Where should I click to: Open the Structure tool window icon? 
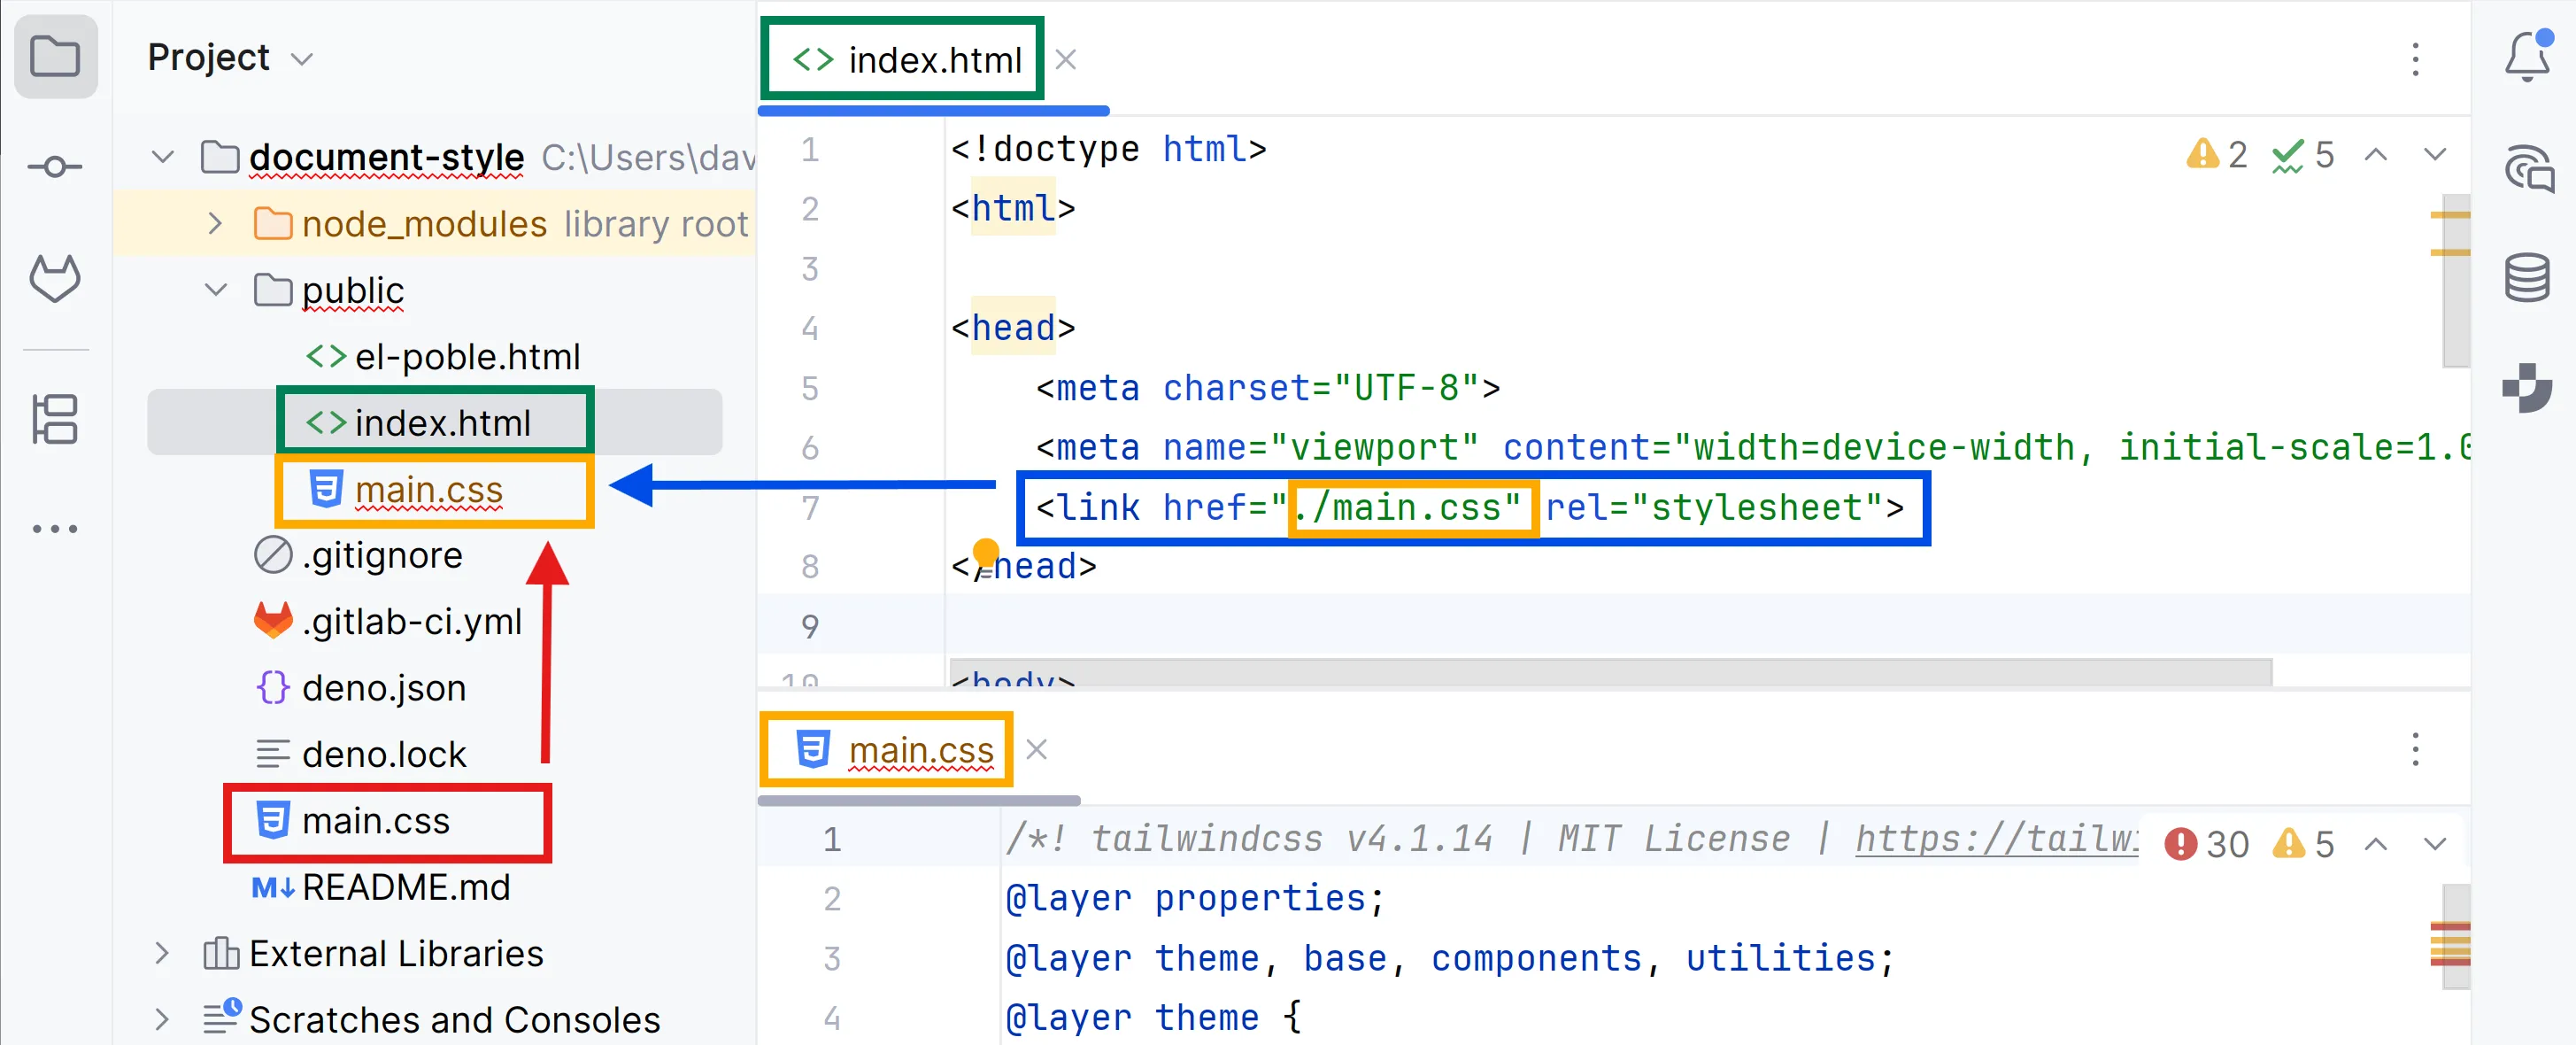click(x=55, y=419)
